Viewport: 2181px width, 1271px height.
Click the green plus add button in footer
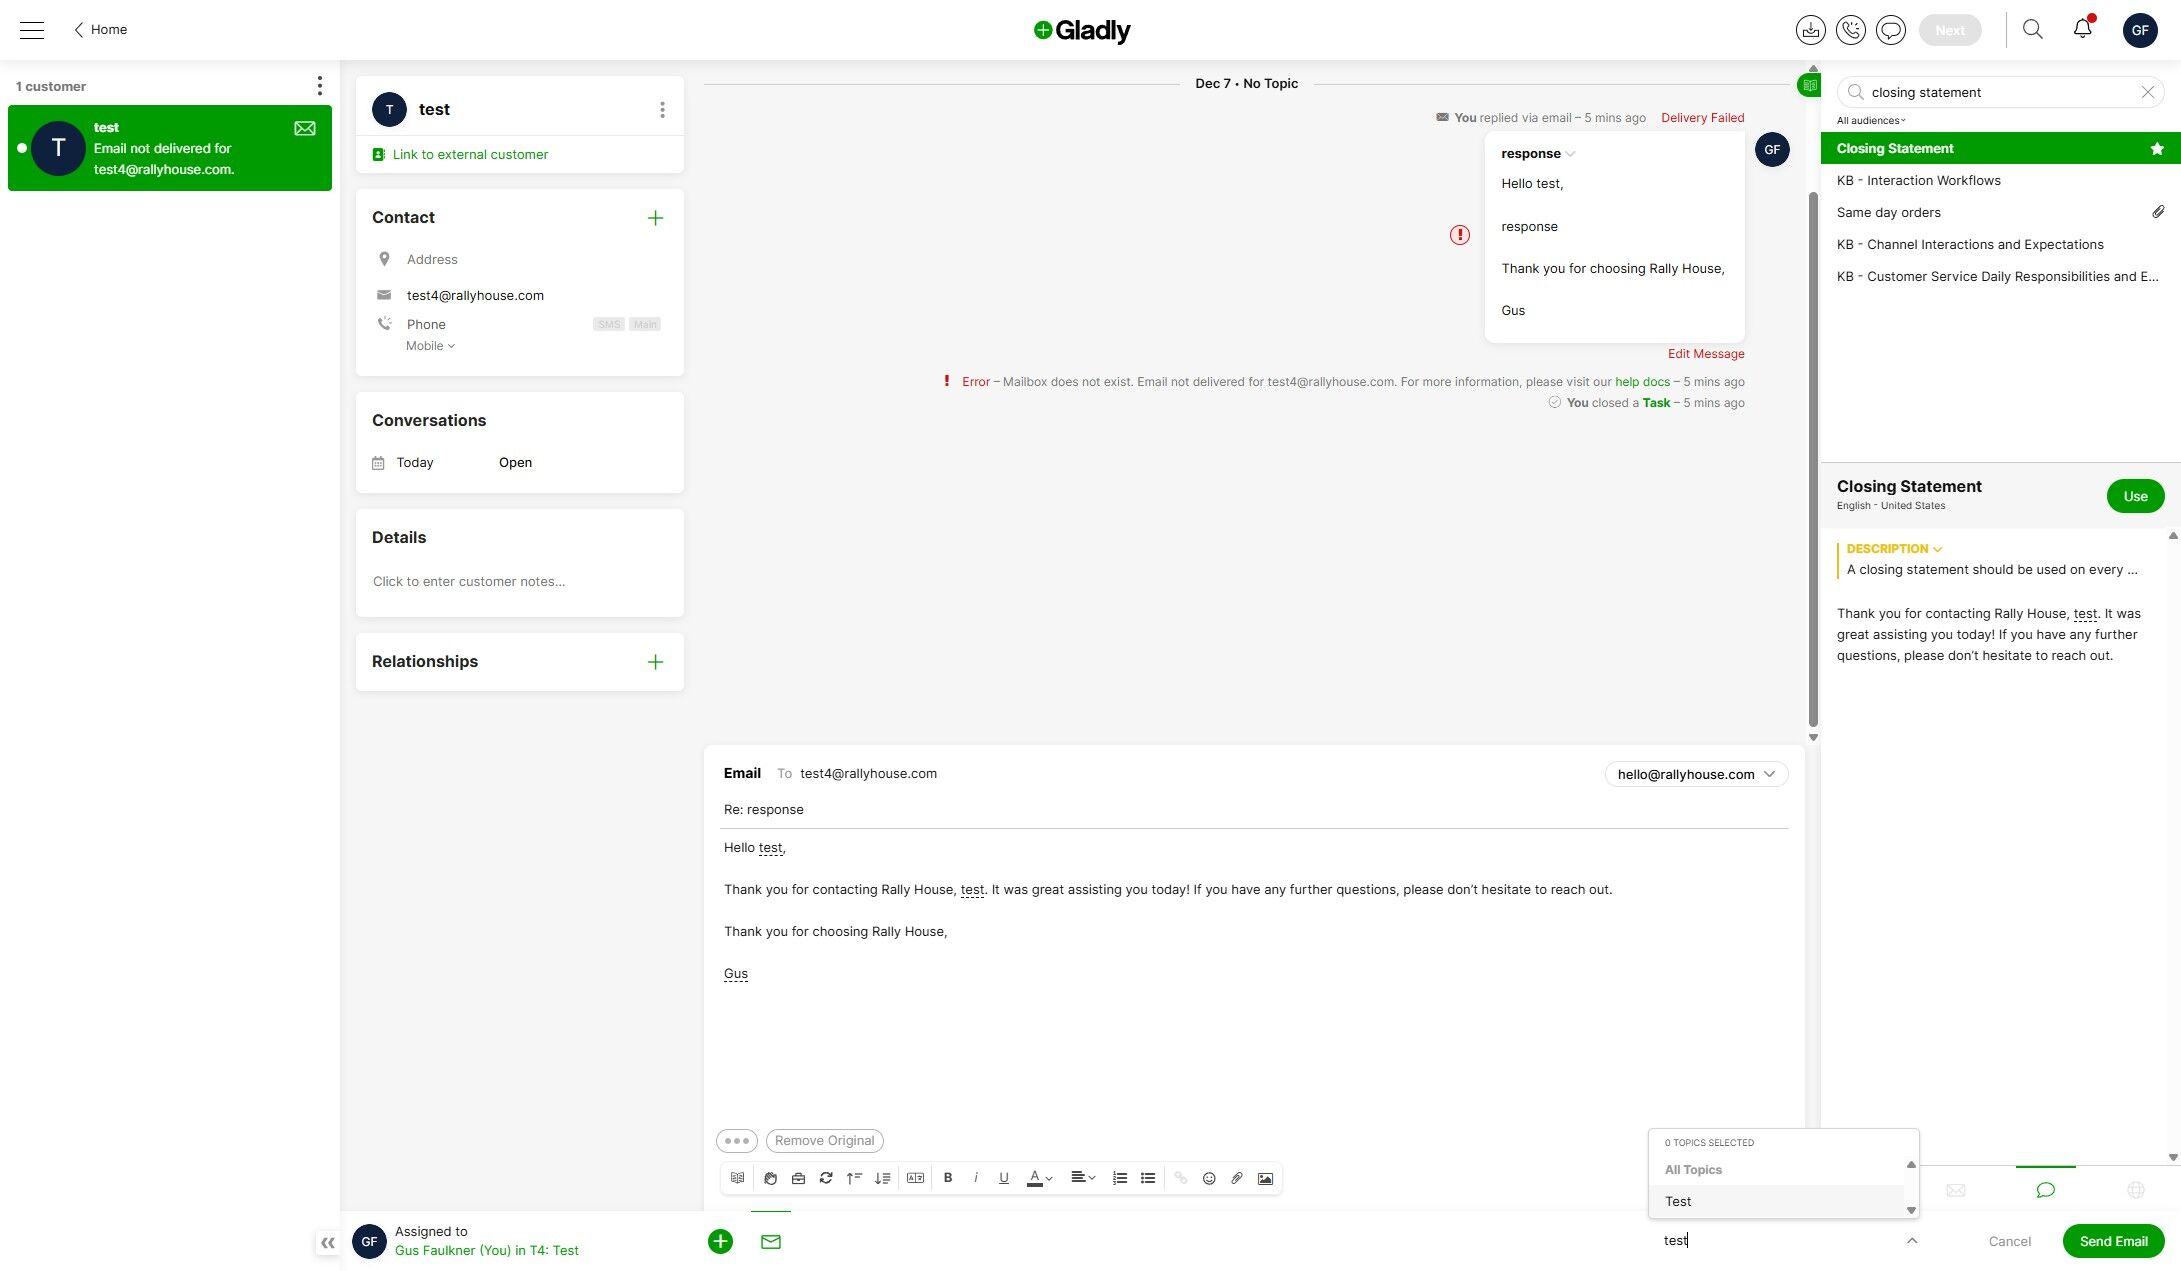click(x=720, y=1241)
